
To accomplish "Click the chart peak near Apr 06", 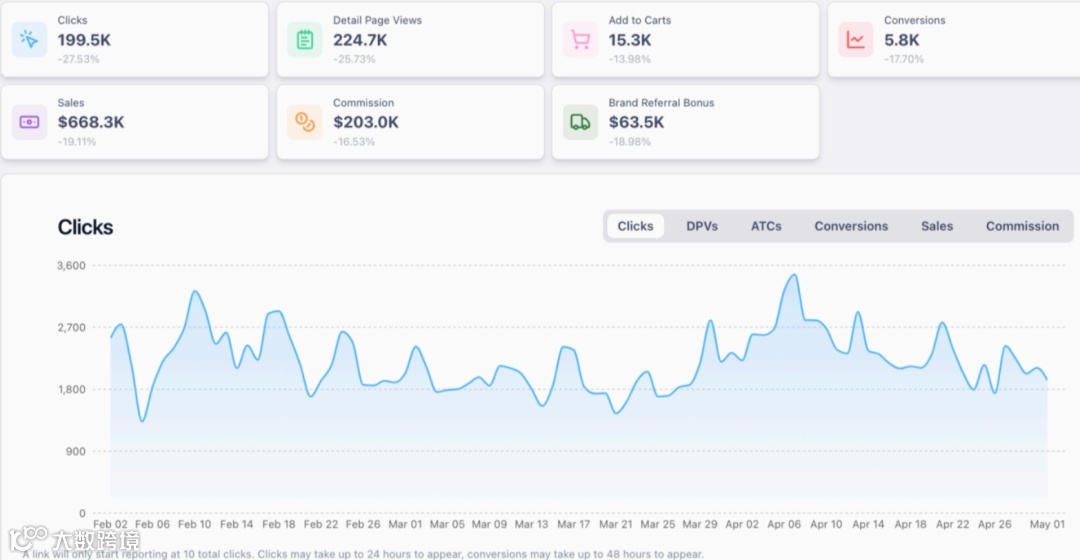I will [794, 275].
